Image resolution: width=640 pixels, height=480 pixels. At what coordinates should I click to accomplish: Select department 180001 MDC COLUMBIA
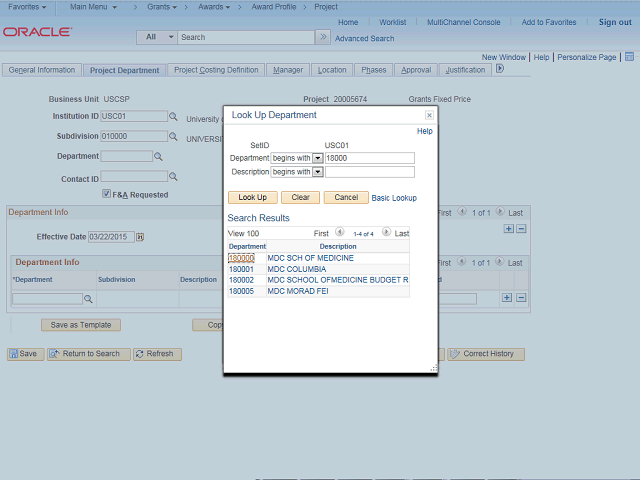point(241,269)
